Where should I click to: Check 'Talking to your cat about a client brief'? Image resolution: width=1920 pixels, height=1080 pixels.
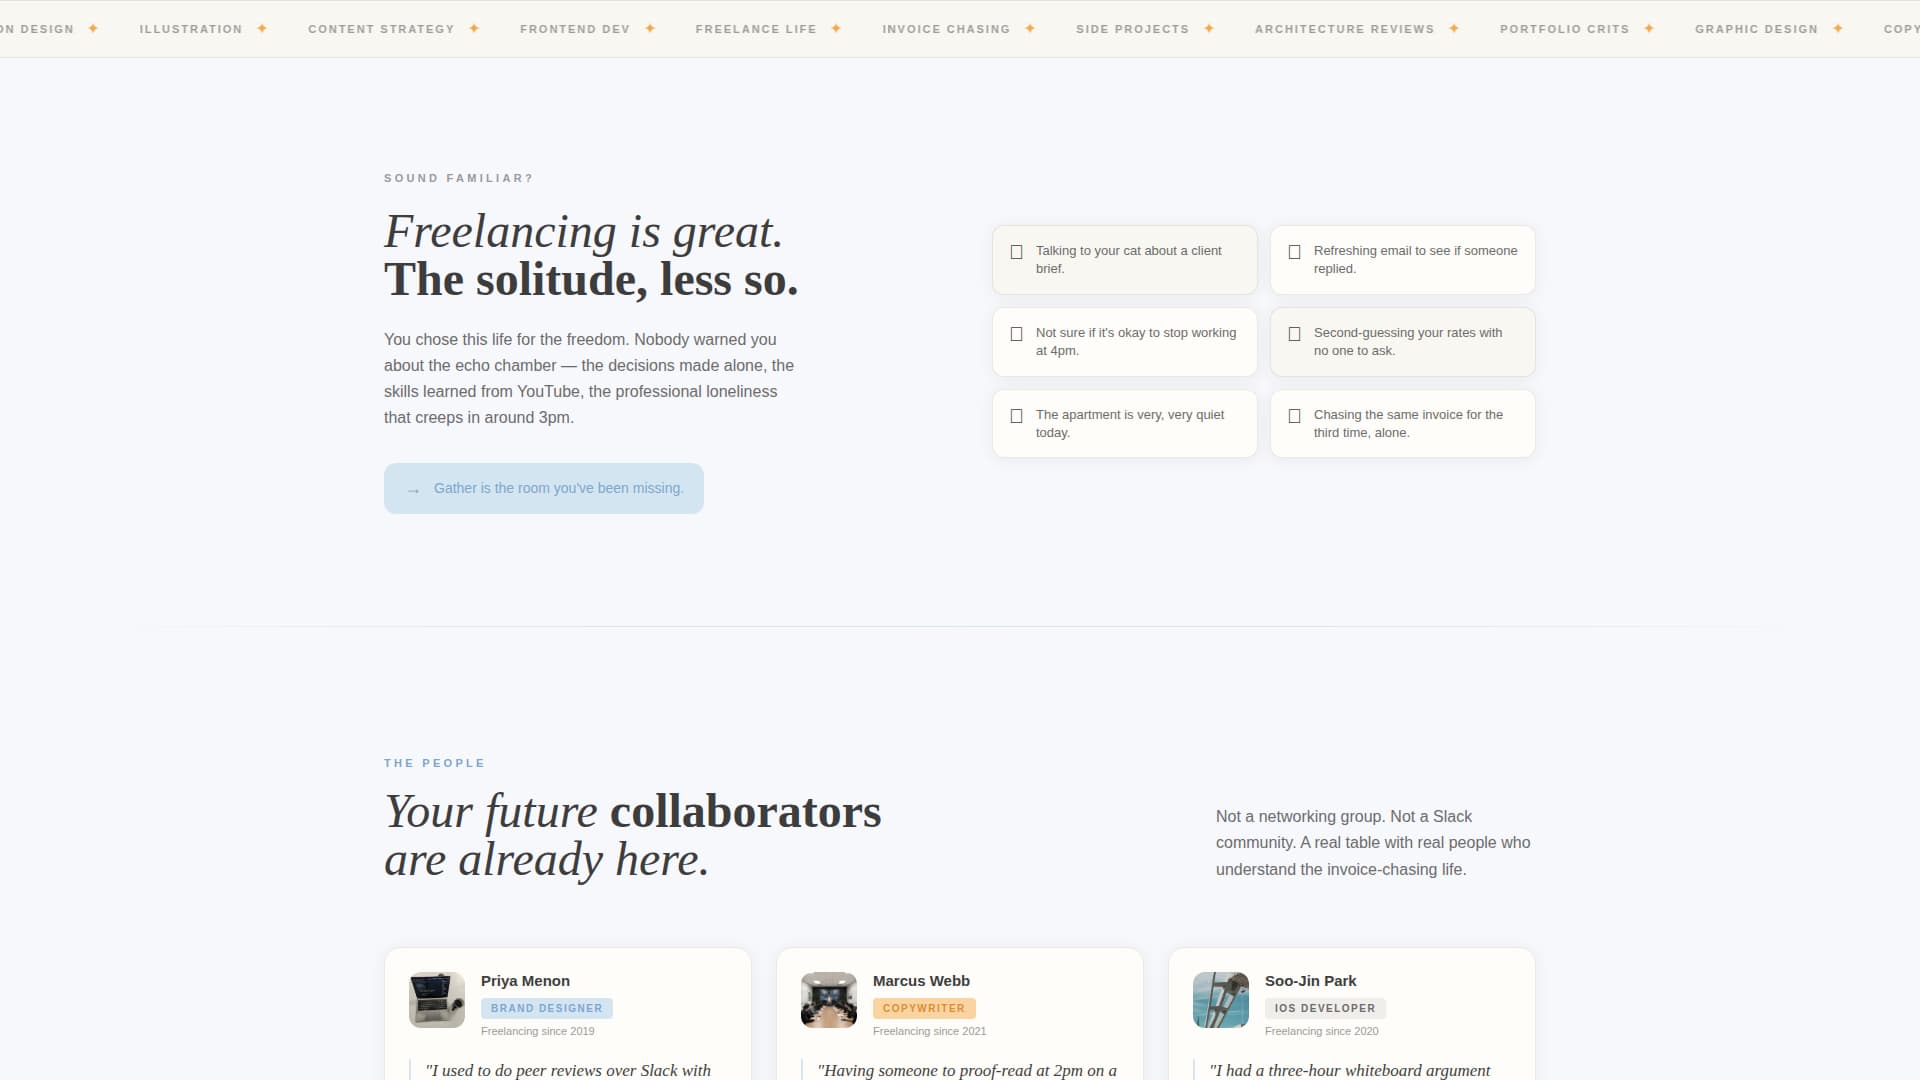pos(1017,252)
